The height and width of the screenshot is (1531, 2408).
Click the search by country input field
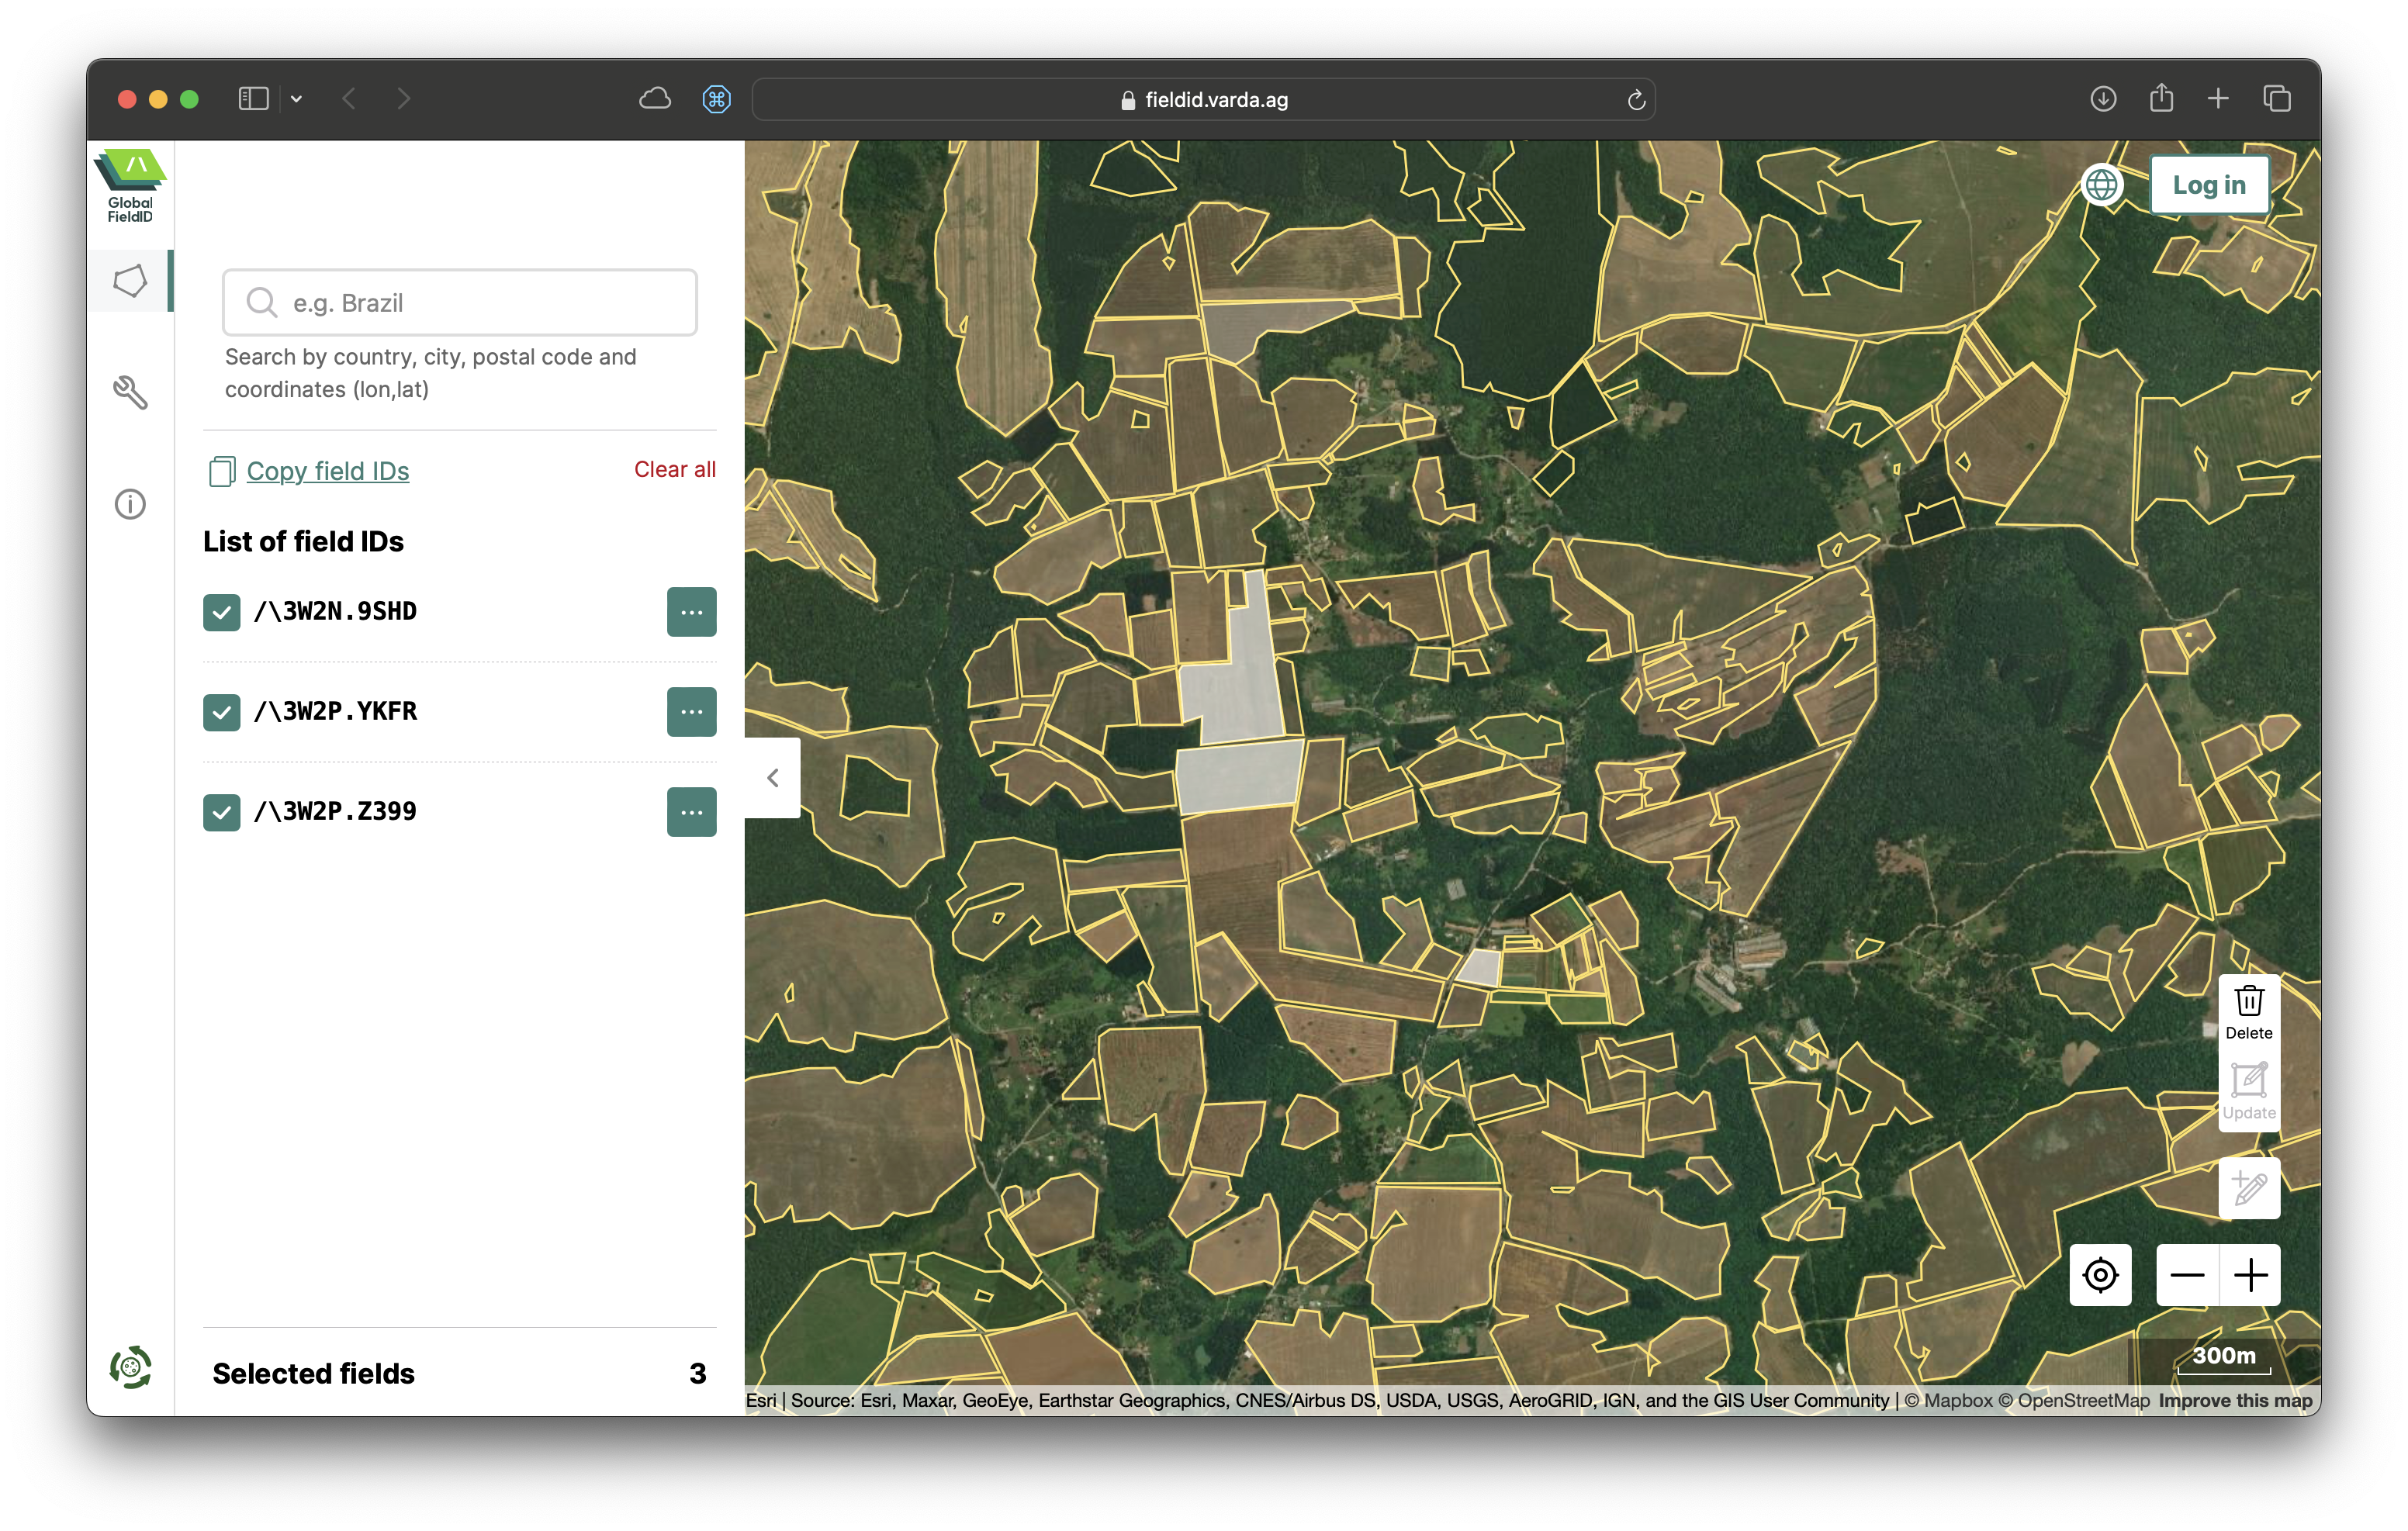point(459,302)
